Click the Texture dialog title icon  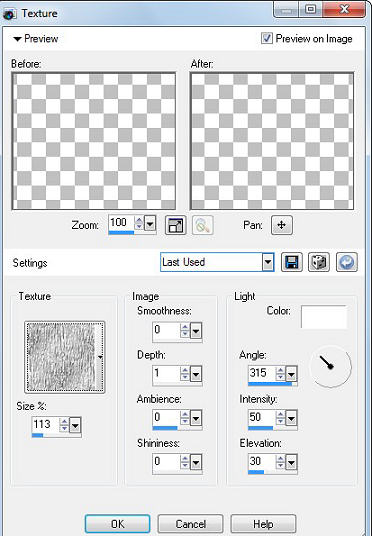pos(10,14)
